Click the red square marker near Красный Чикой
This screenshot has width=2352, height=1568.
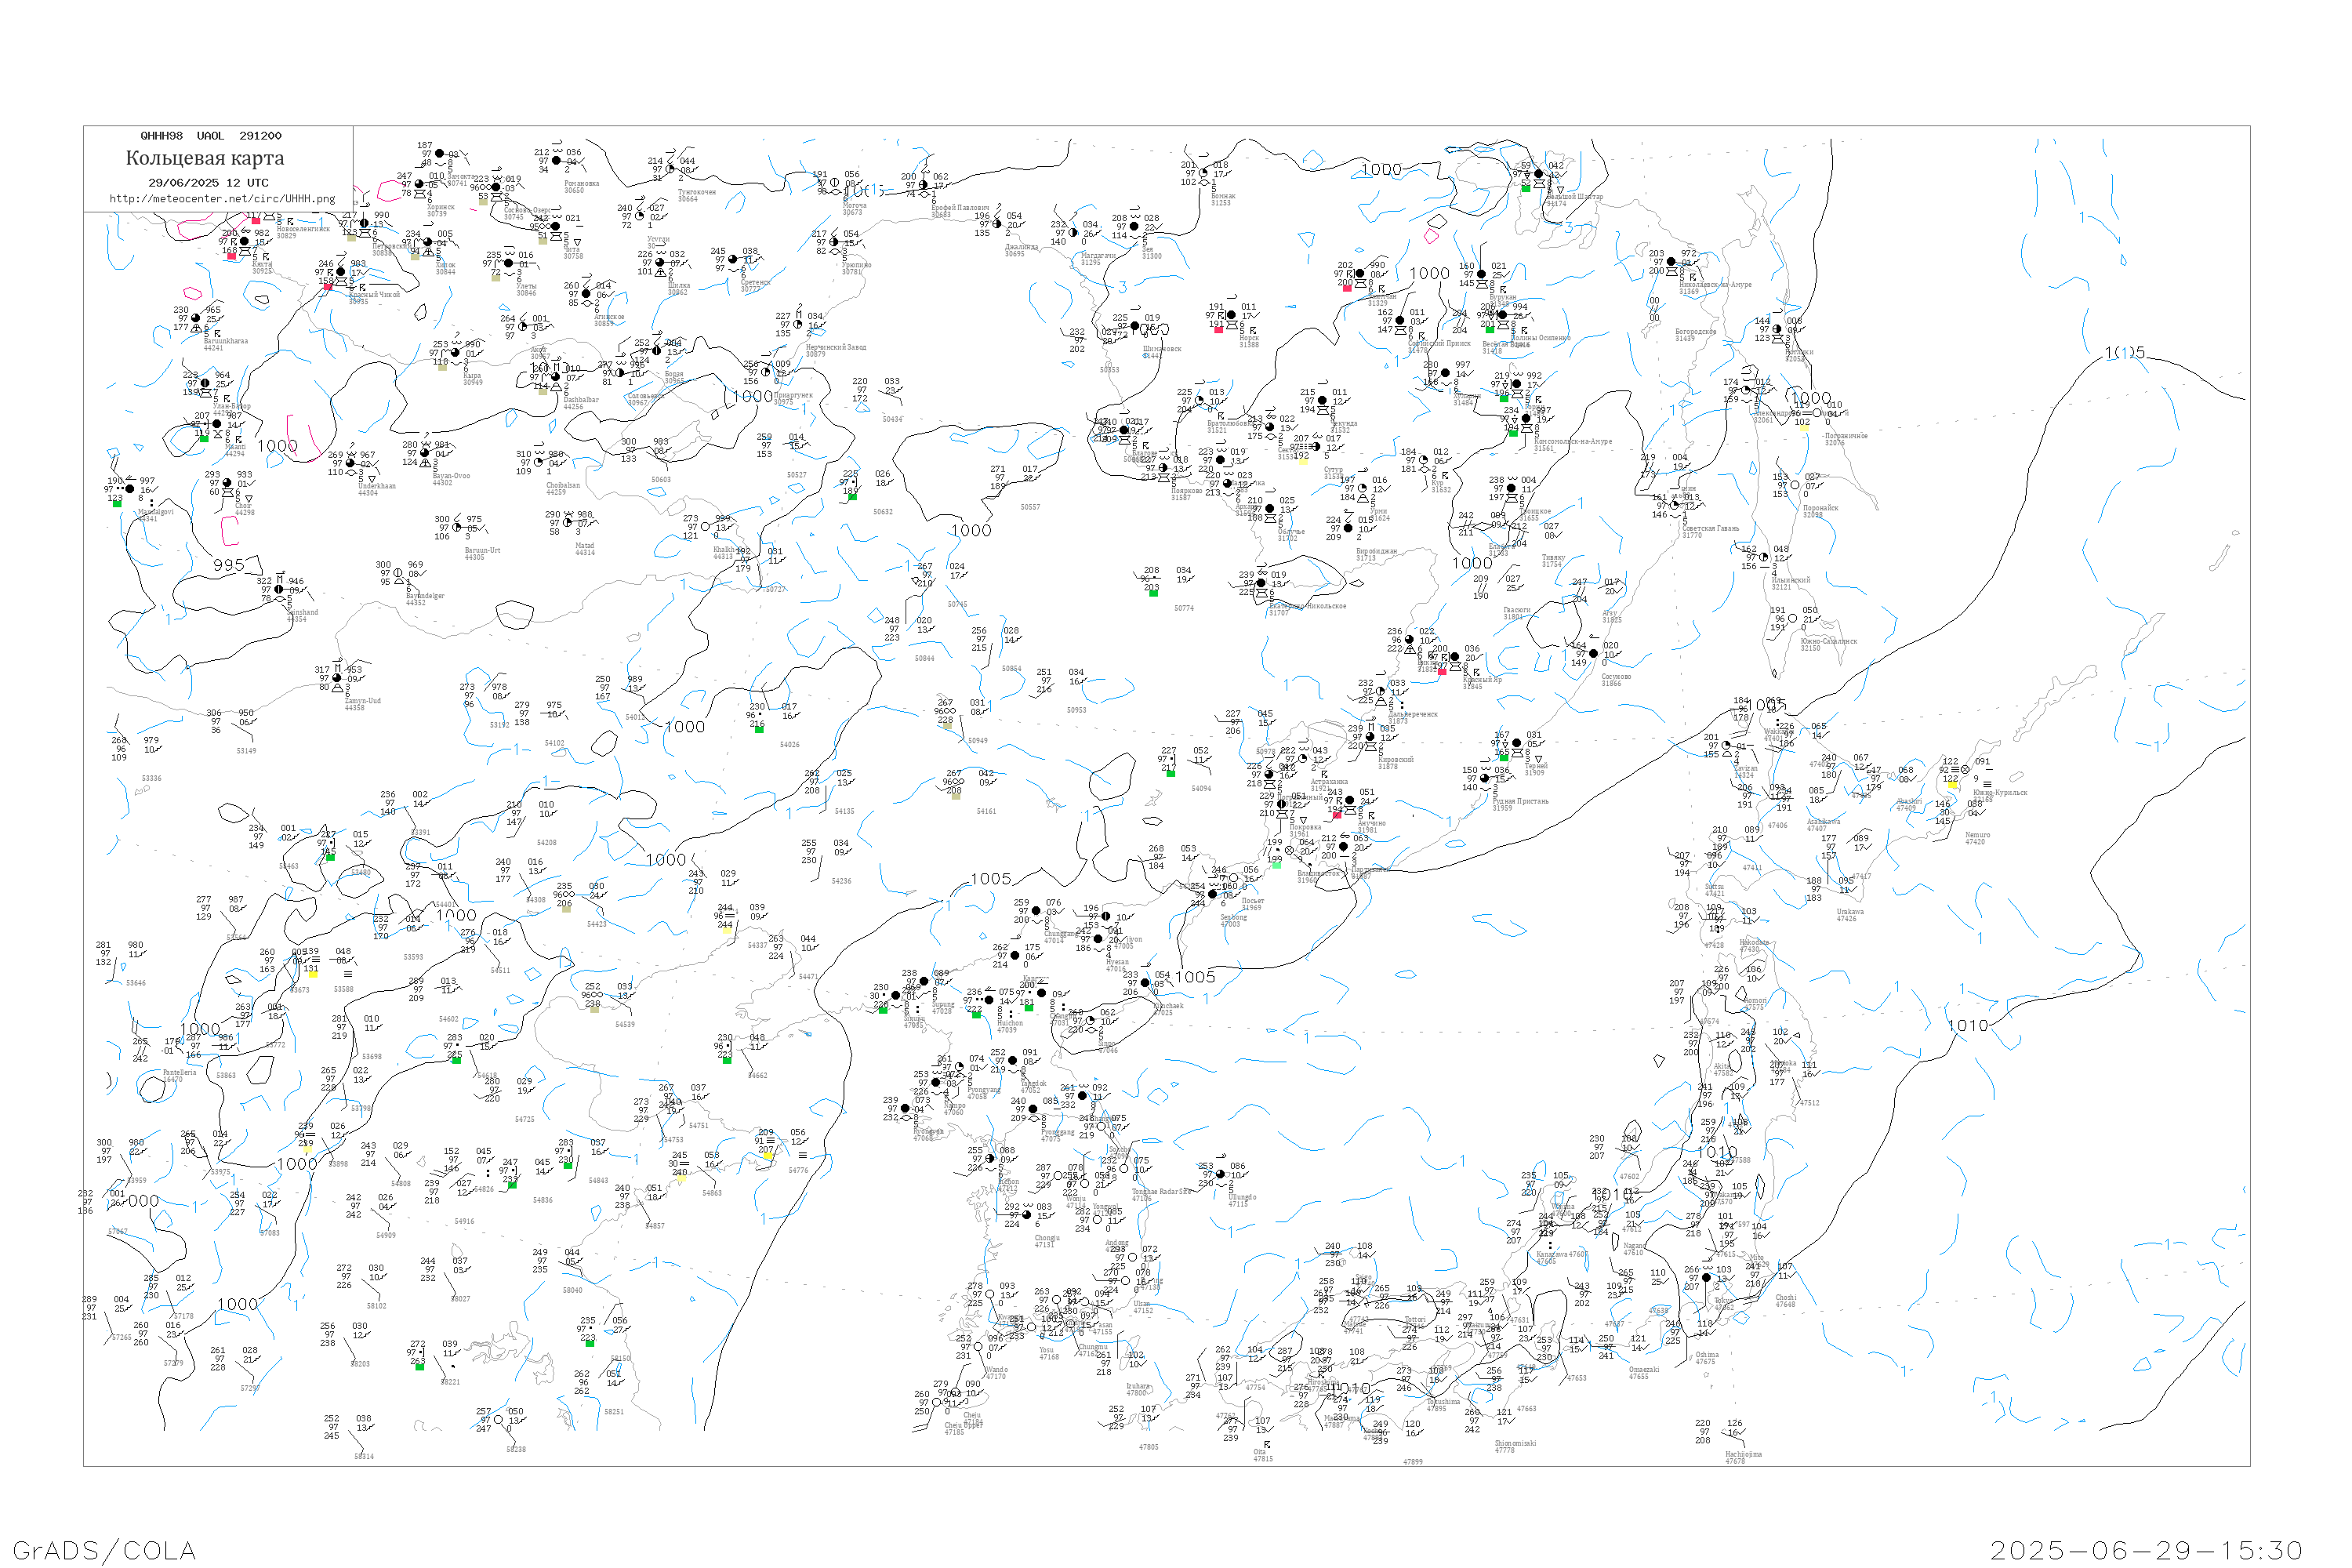click(328, 287)
